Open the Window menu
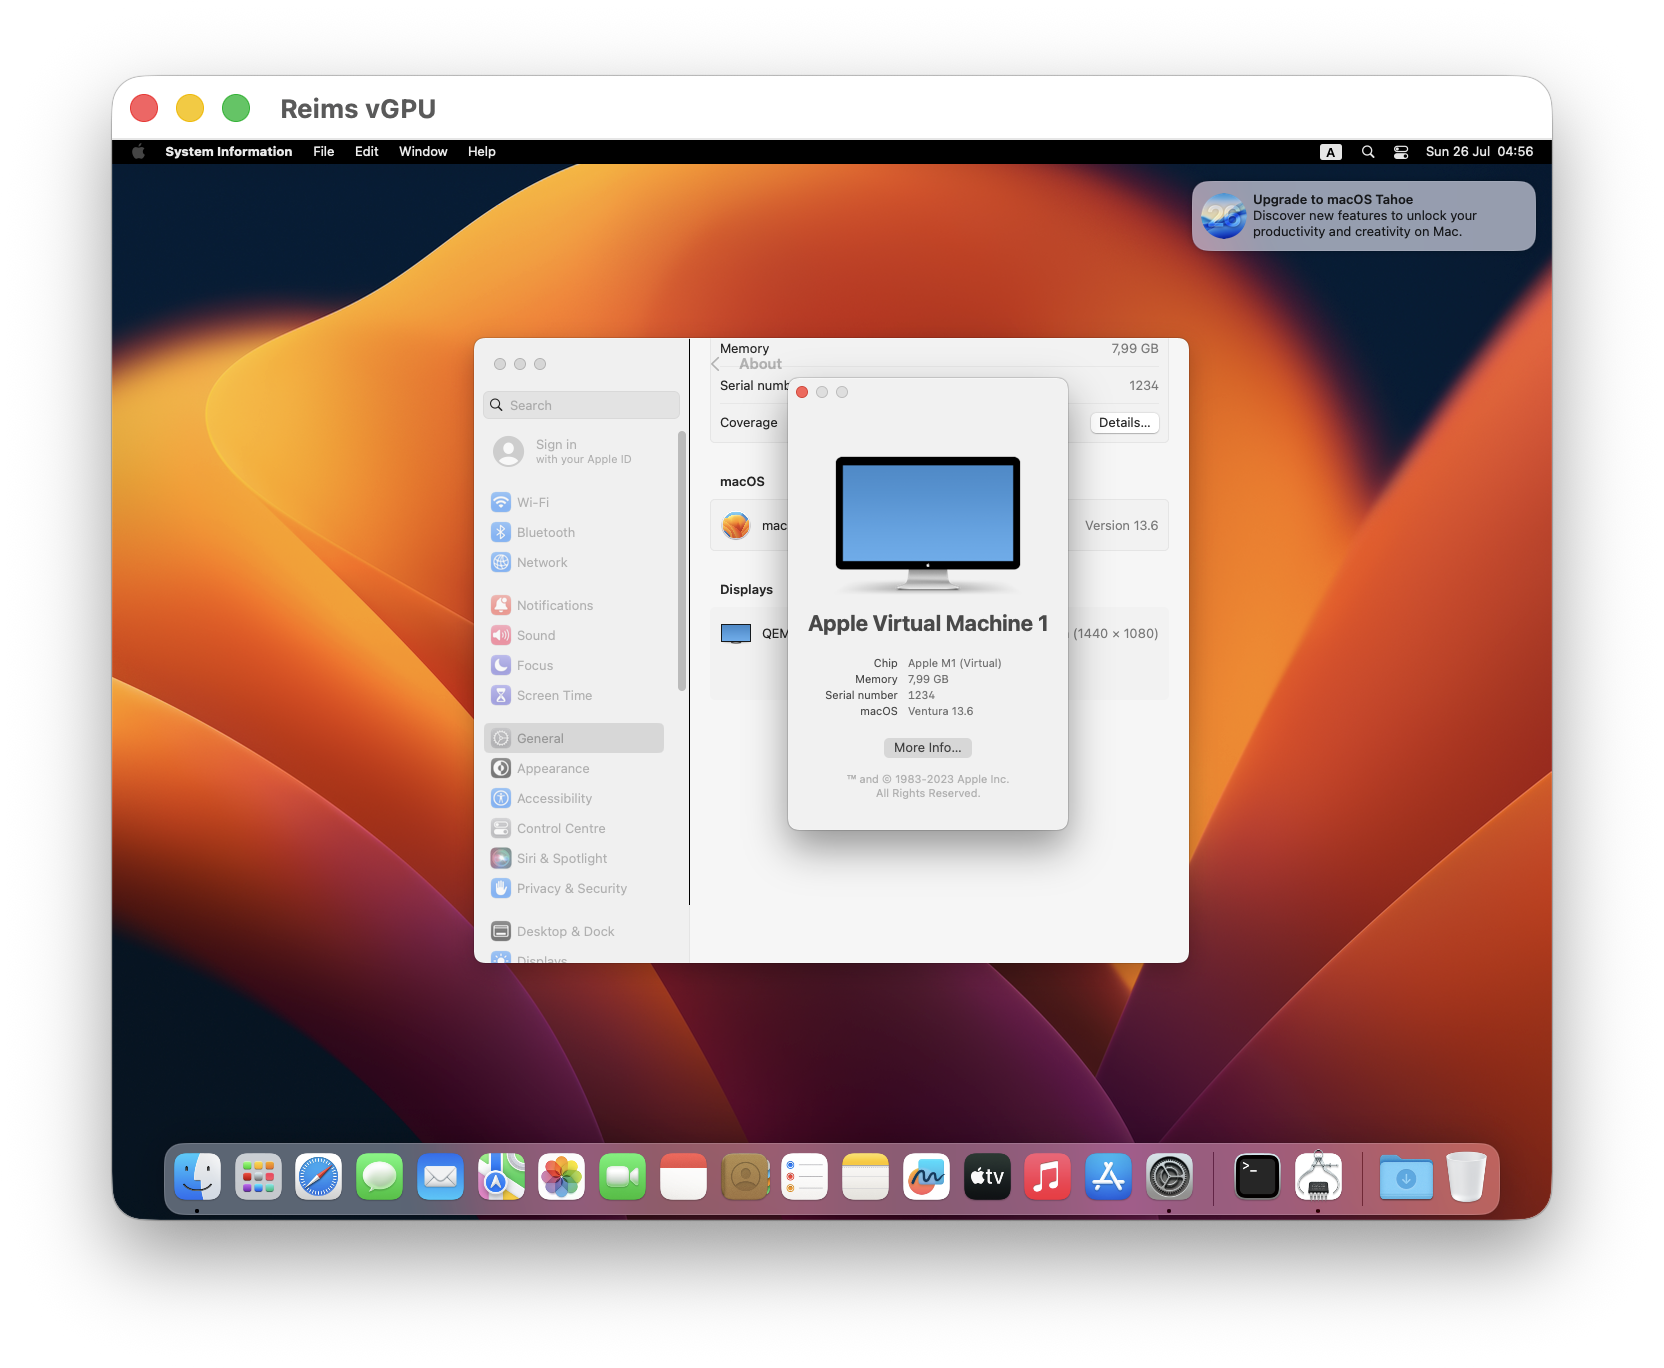This screenshot has height=1368, width=1664. pyautogui.click(x=423, y=151)
